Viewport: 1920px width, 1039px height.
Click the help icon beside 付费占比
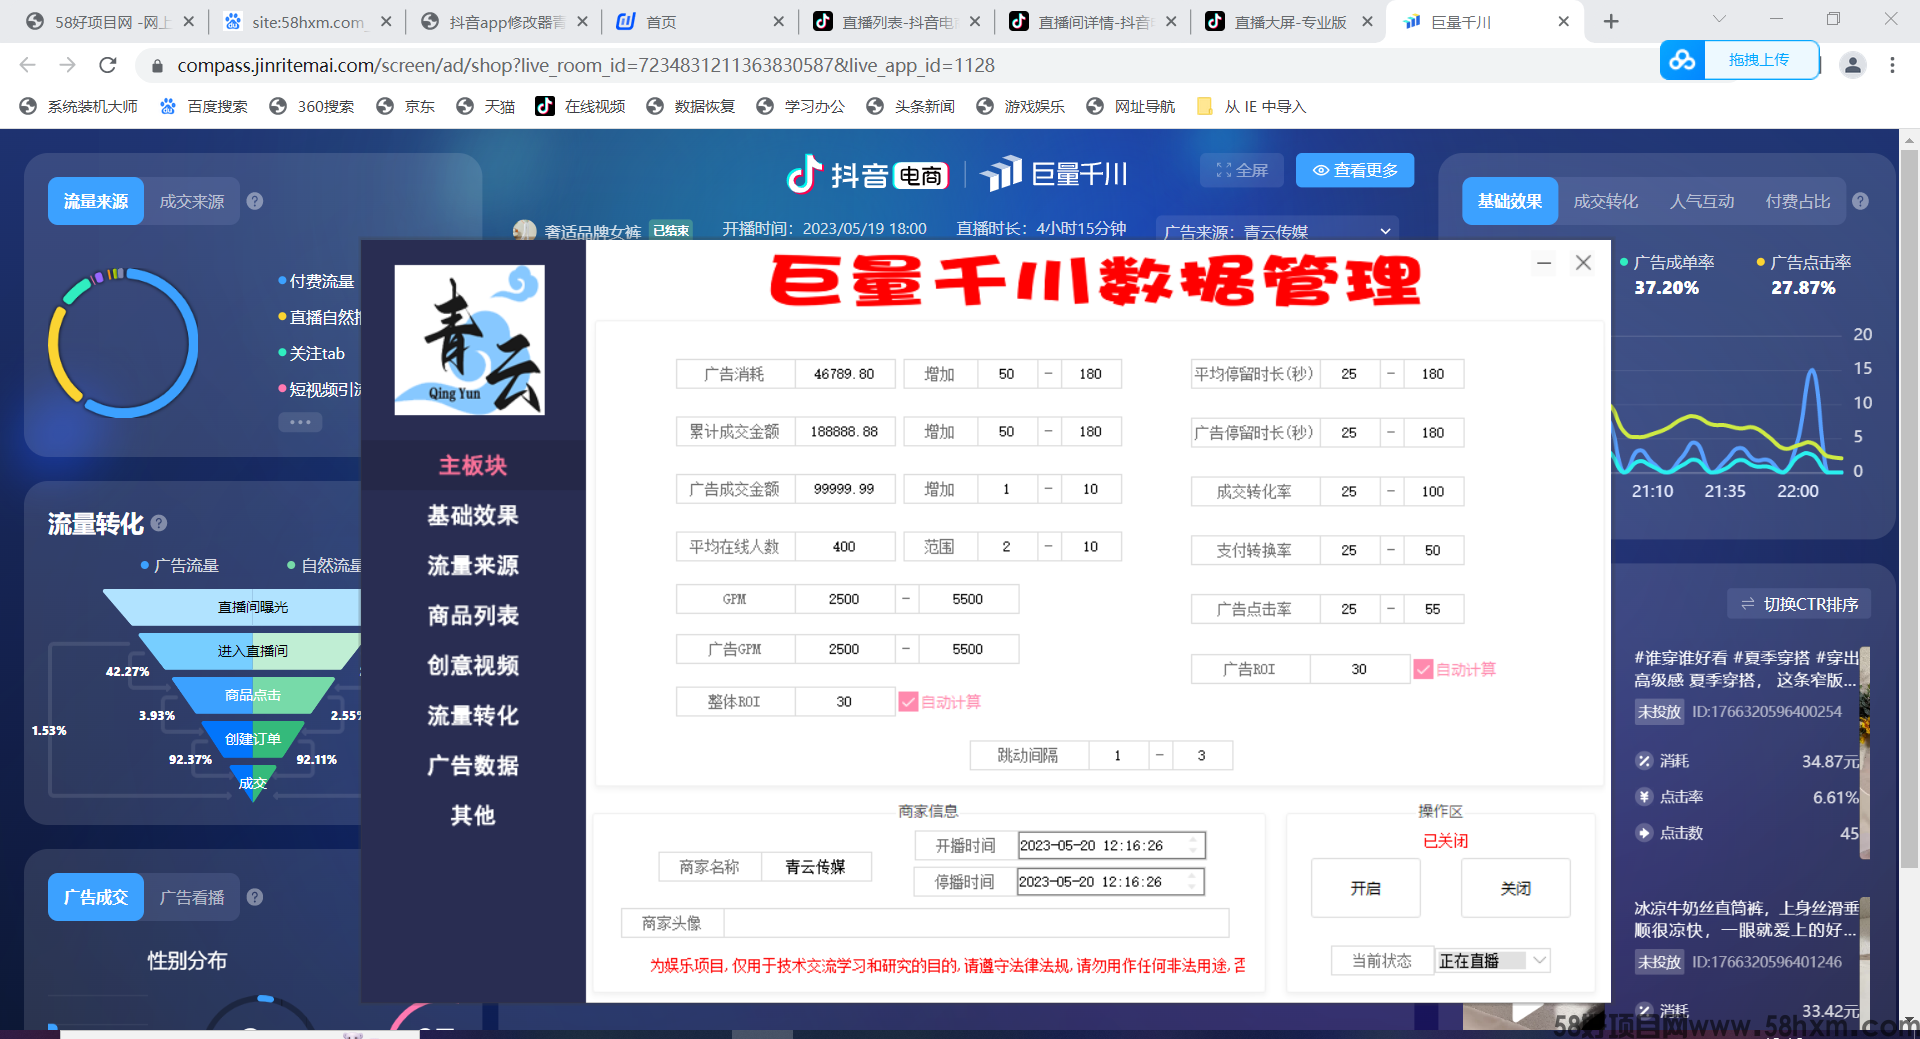coord(1860,201)
